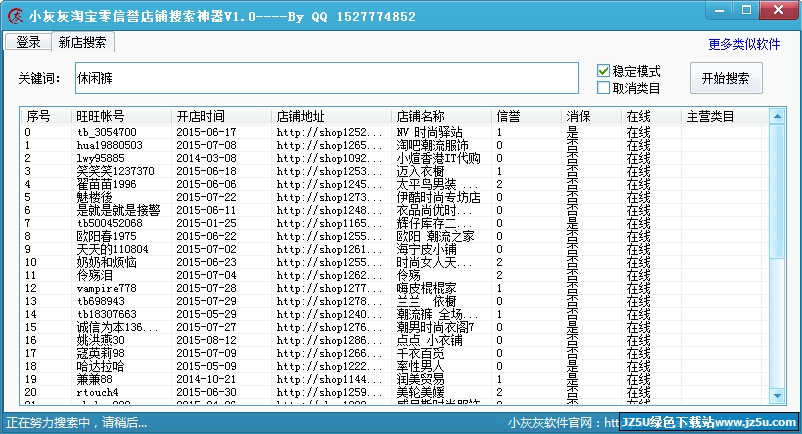This screenshot has height=434, width=802.
Task: Select account 天天的110804
Action: point(112,249)
